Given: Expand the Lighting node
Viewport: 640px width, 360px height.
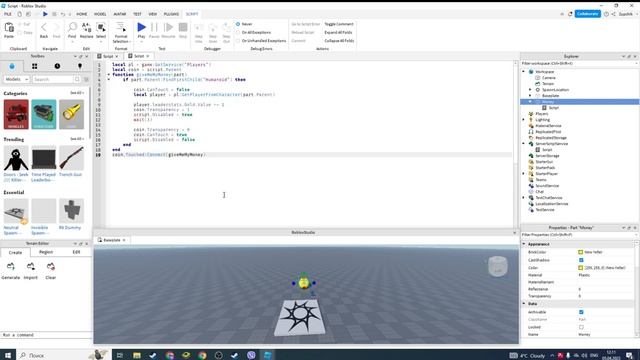Looking at the screenshot, I should click(x=524, y=120).
